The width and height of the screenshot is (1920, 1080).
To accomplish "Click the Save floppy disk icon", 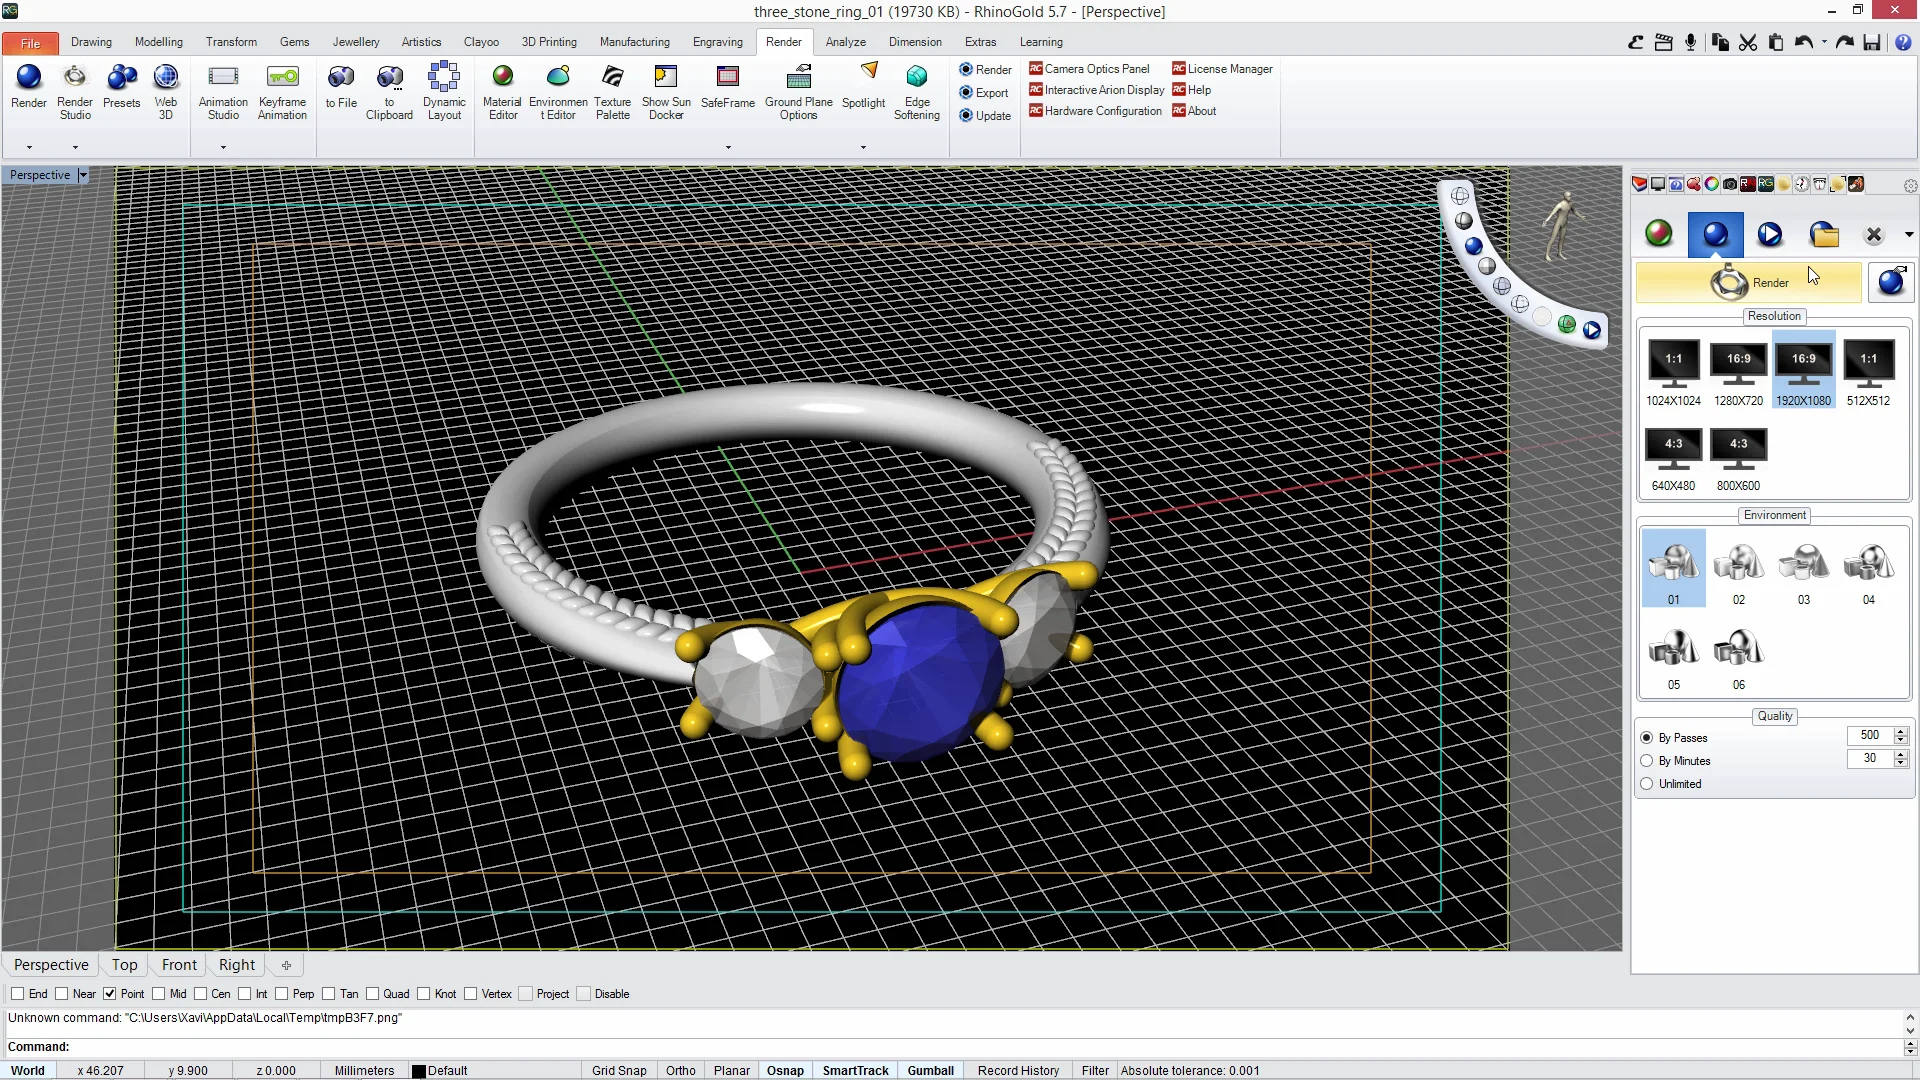I will click(1872, 42).
